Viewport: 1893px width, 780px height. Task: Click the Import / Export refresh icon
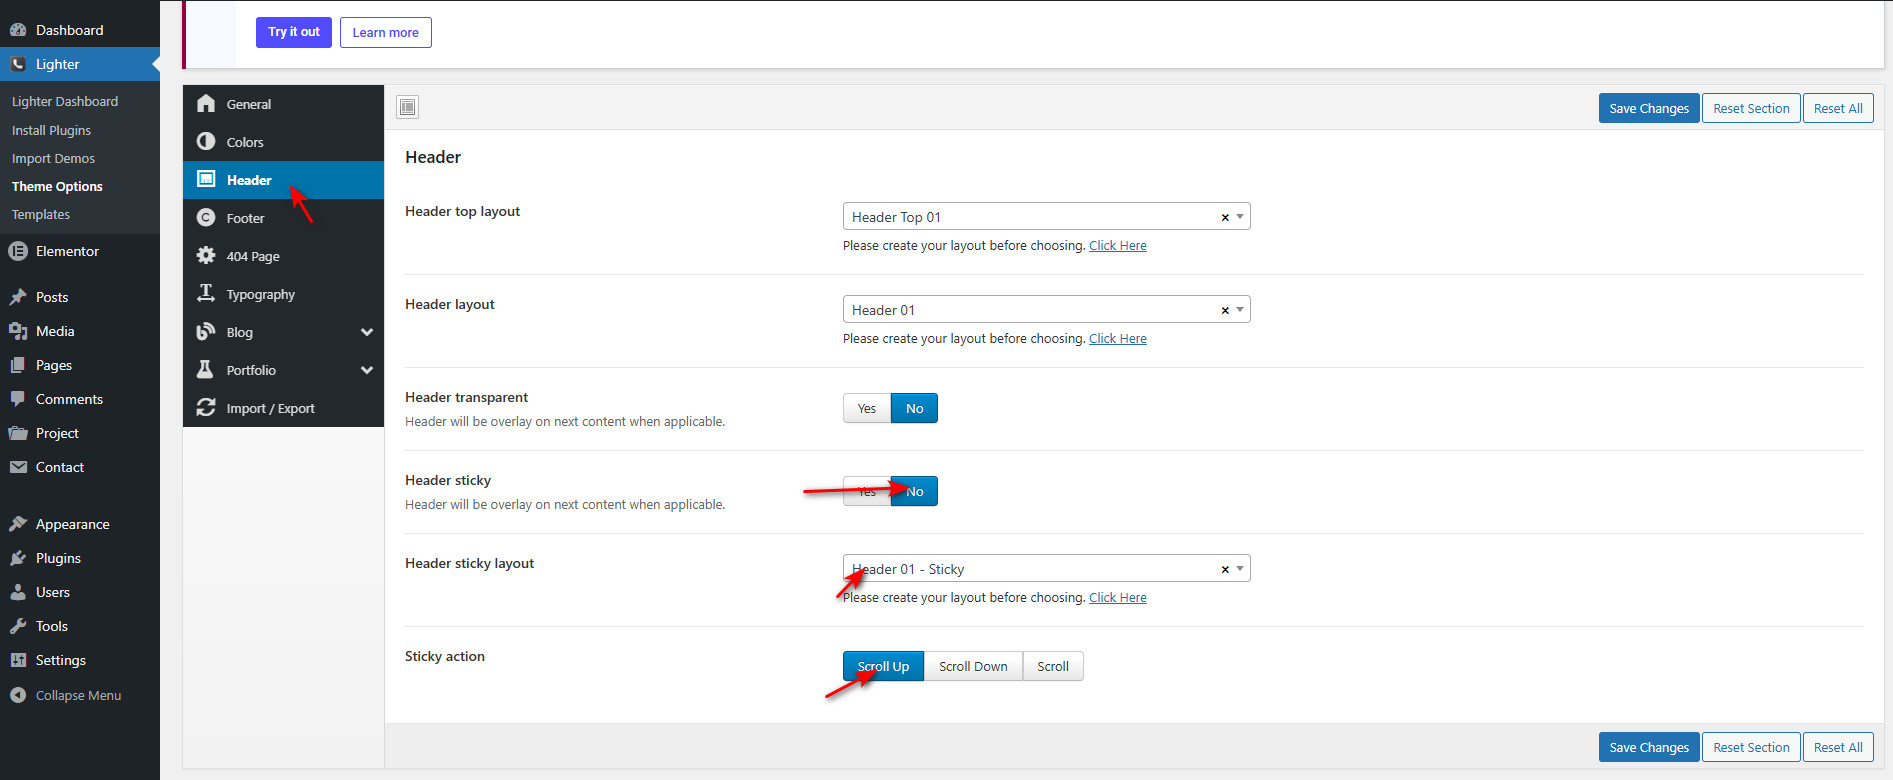pos(206,408)
